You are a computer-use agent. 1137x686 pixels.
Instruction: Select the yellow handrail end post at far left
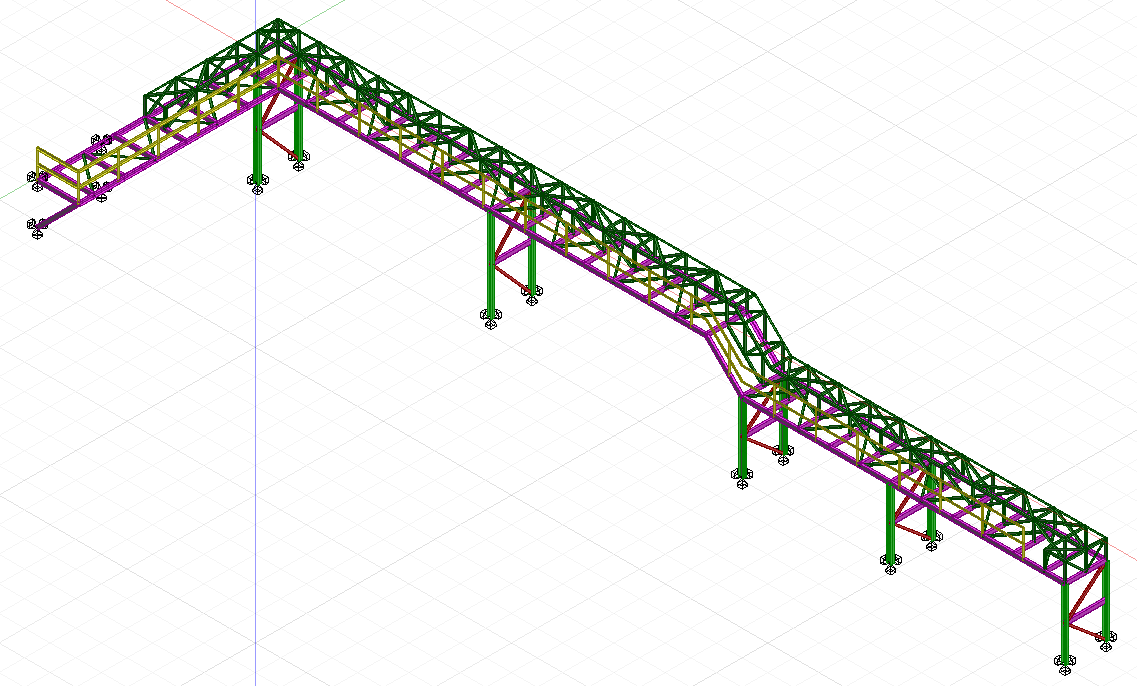coord(39,160)
